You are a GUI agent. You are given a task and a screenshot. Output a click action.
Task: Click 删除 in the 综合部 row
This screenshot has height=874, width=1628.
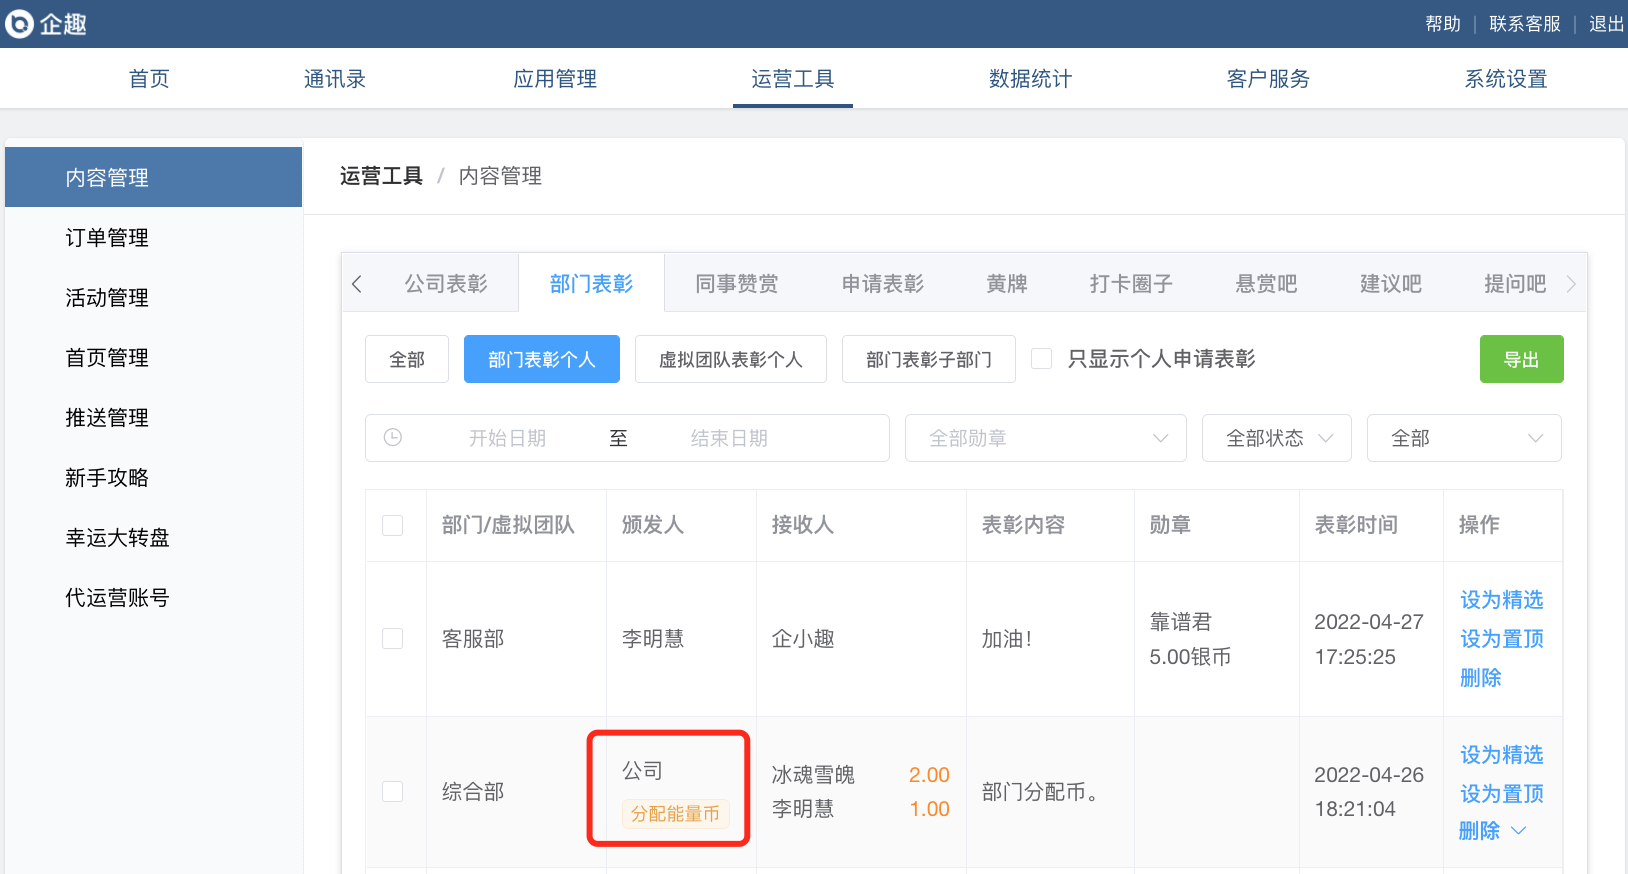[1480, 830]
